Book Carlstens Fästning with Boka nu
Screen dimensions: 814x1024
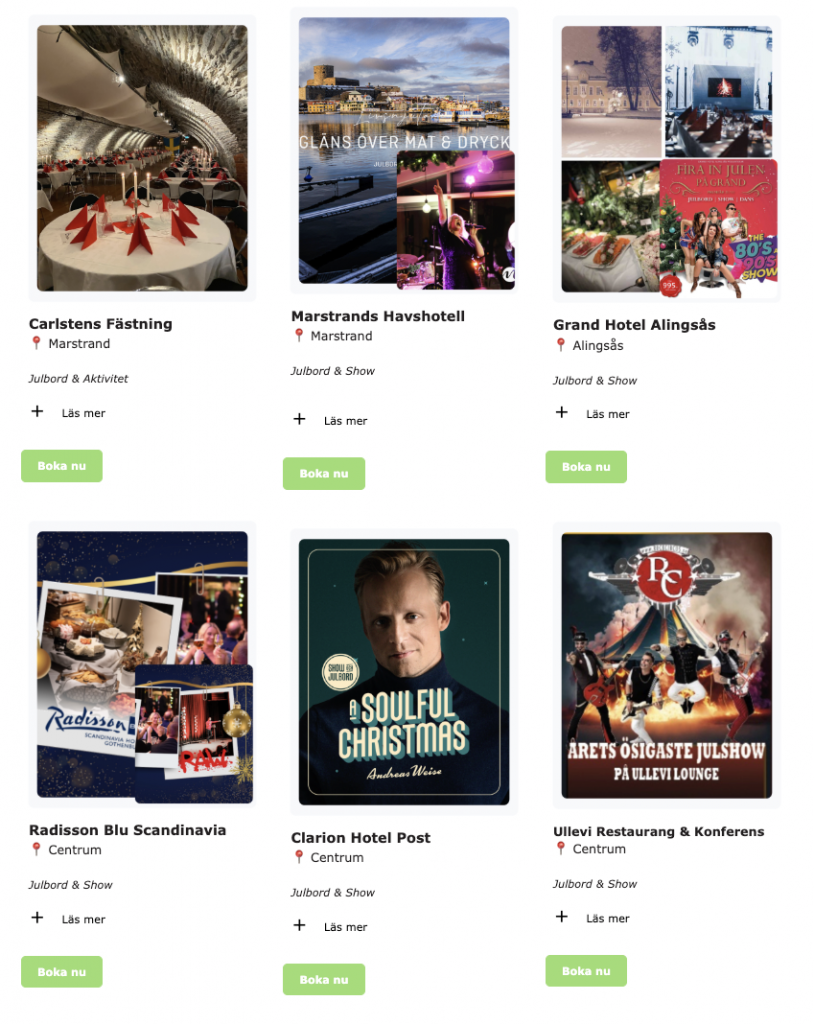[x=61, y=466]
